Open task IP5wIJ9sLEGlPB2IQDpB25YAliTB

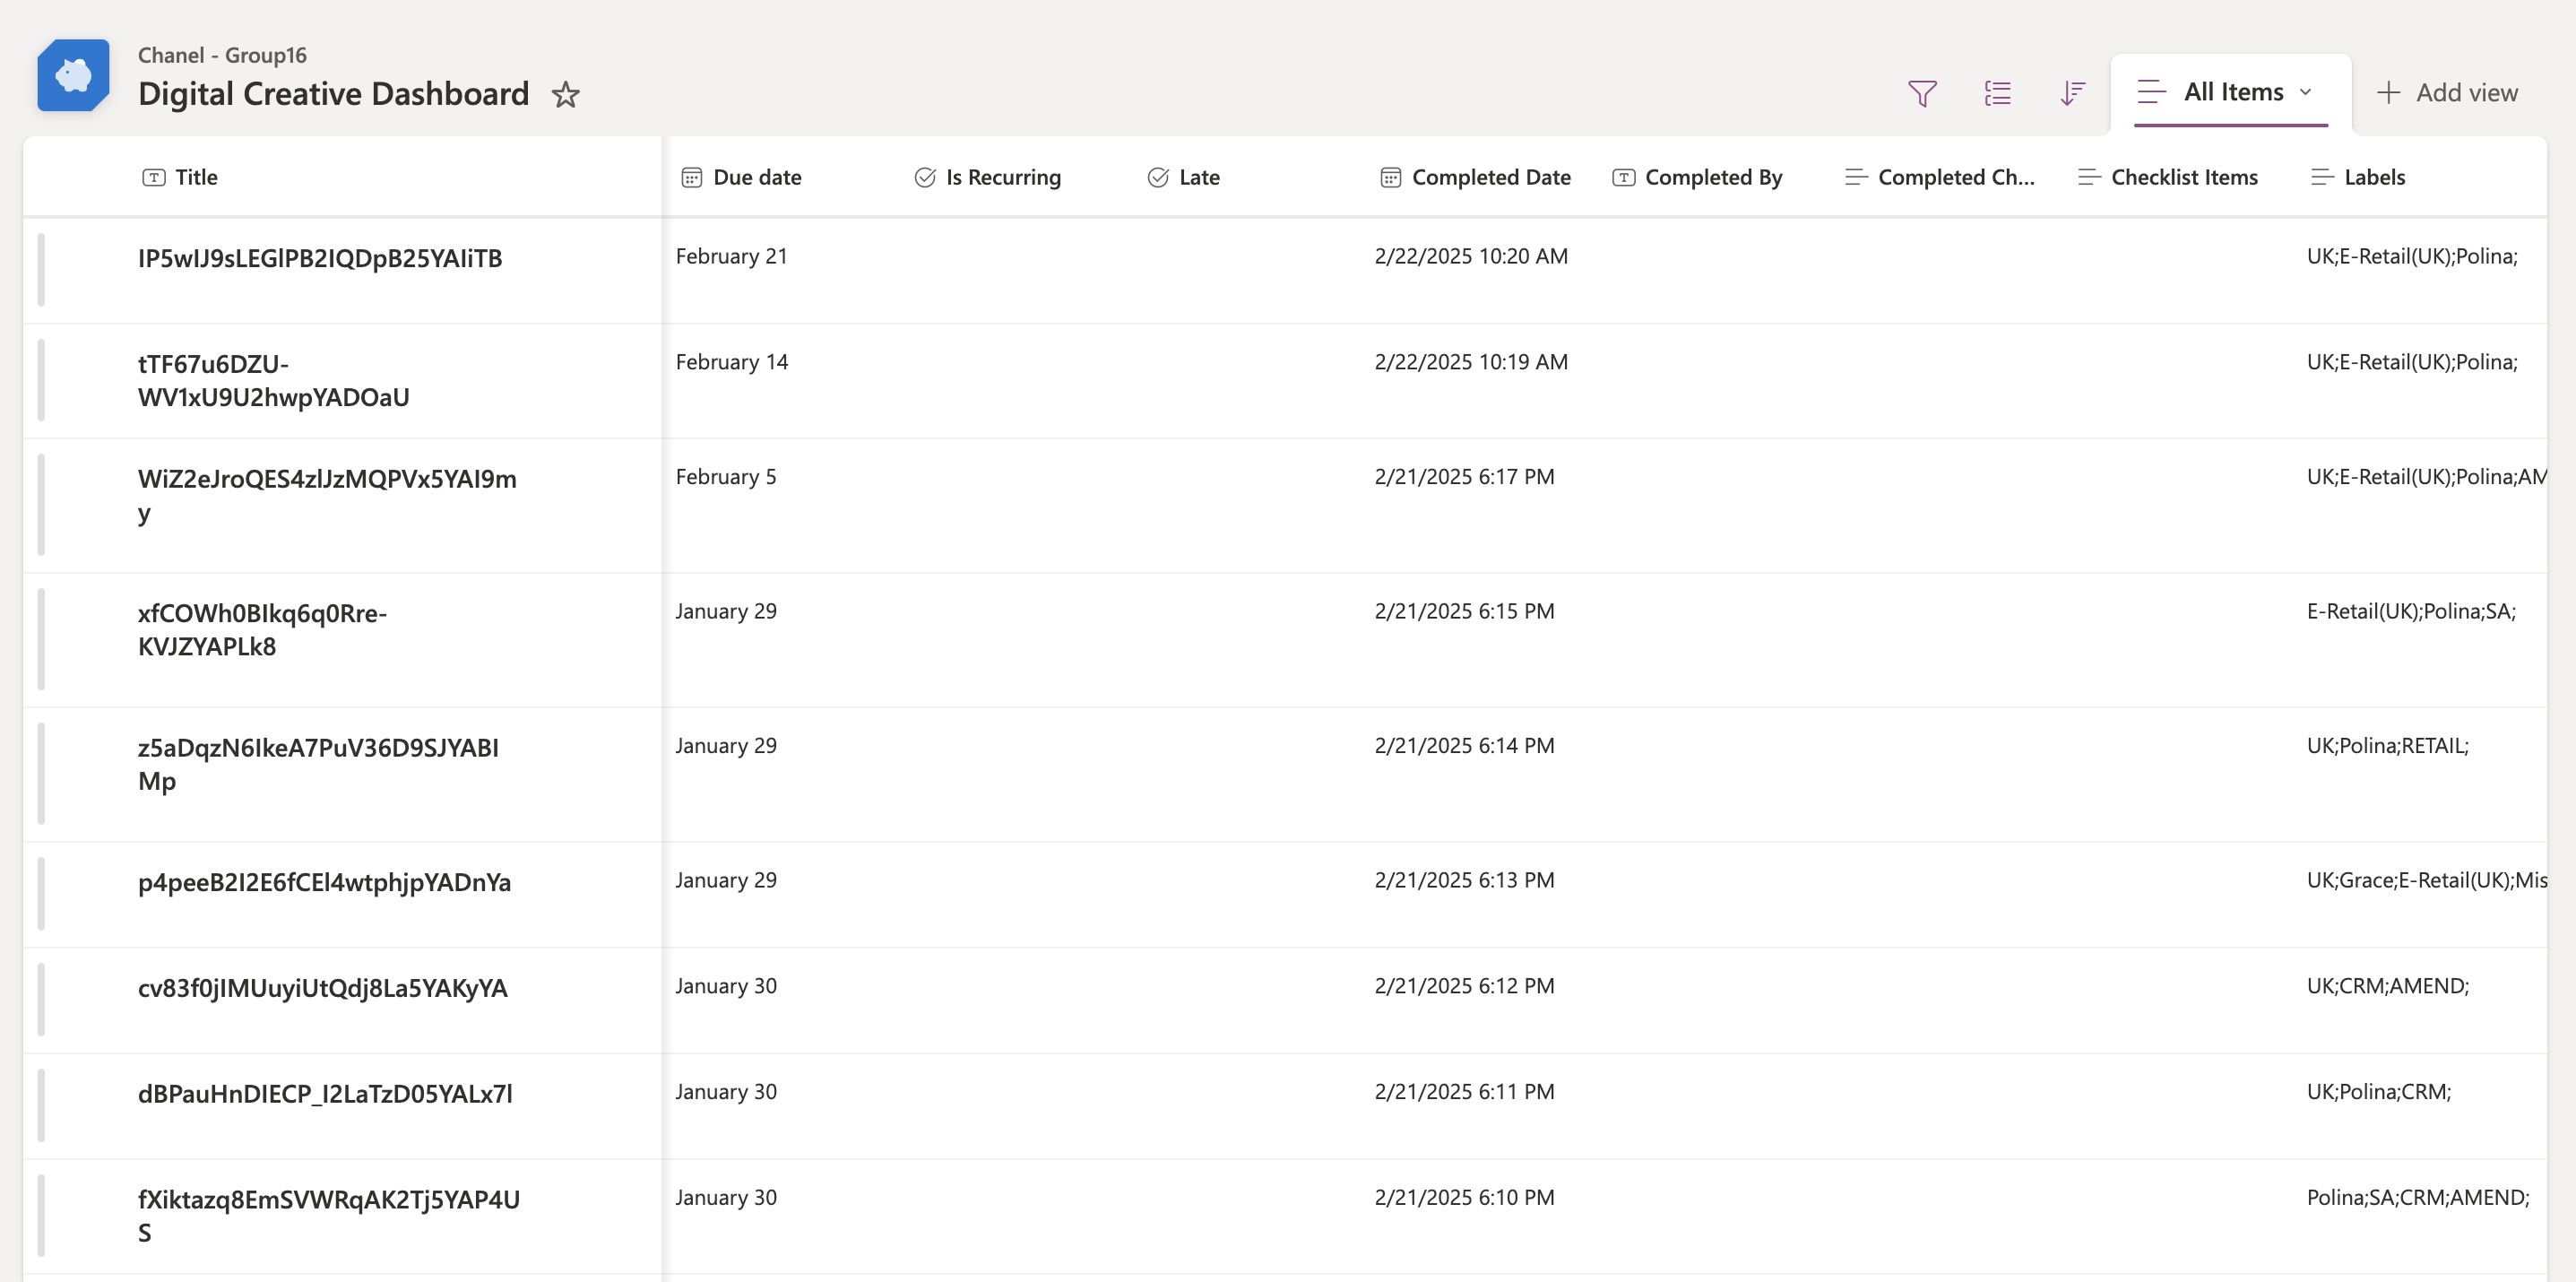(322, 257)
